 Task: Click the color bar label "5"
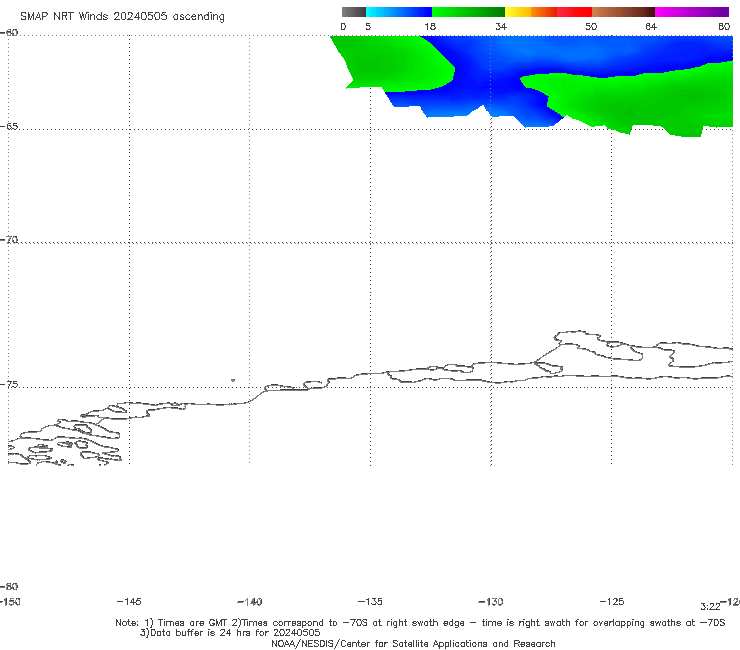[x=368, y=26]
